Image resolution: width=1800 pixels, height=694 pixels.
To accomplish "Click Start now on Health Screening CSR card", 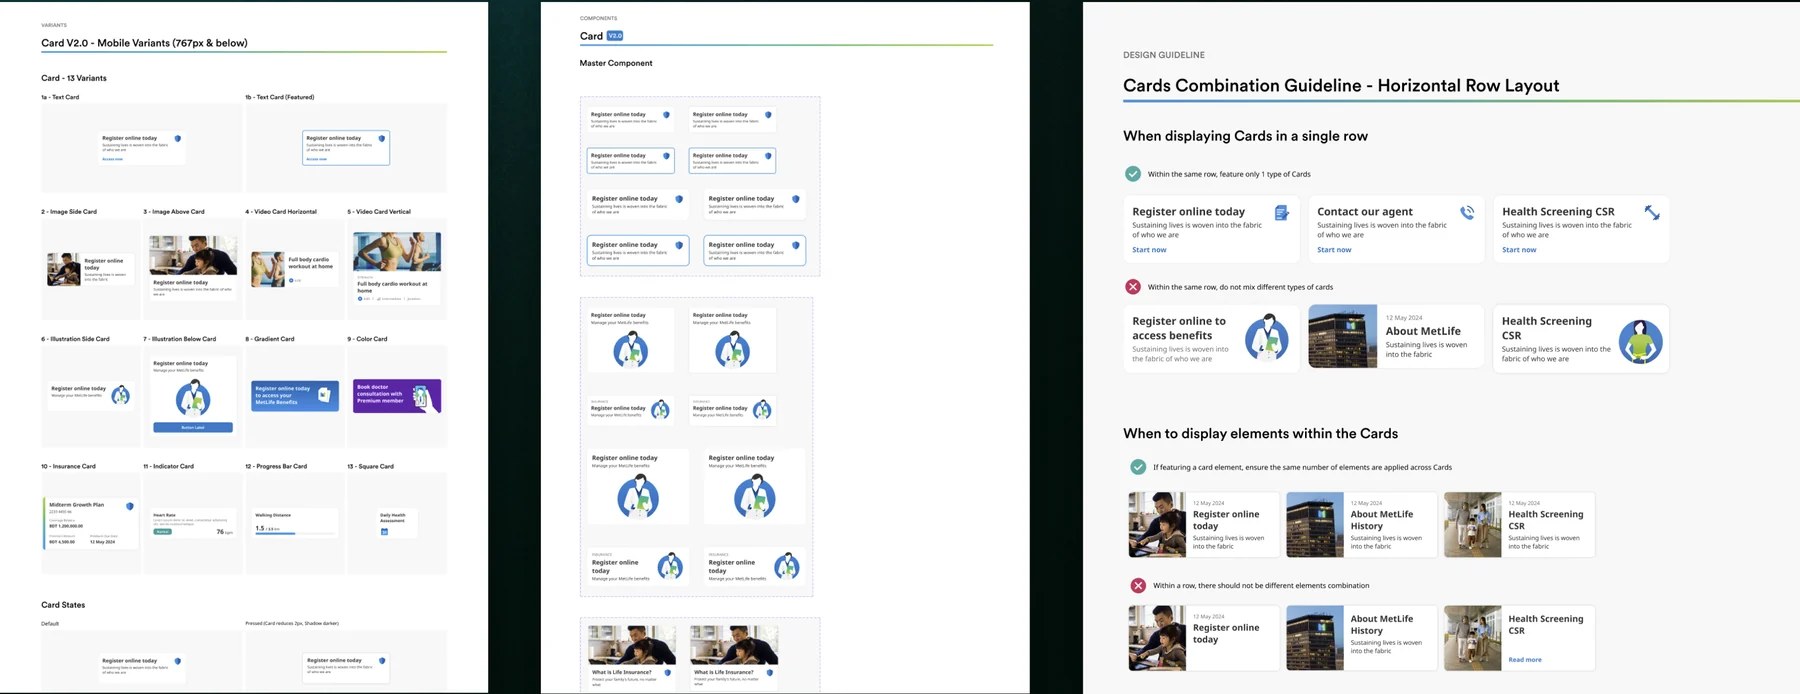I will 1519,250.
